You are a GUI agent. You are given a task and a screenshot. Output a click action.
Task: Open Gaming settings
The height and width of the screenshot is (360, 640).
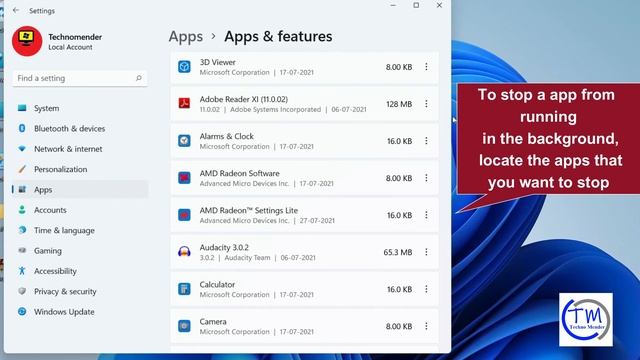pos(80,251)
